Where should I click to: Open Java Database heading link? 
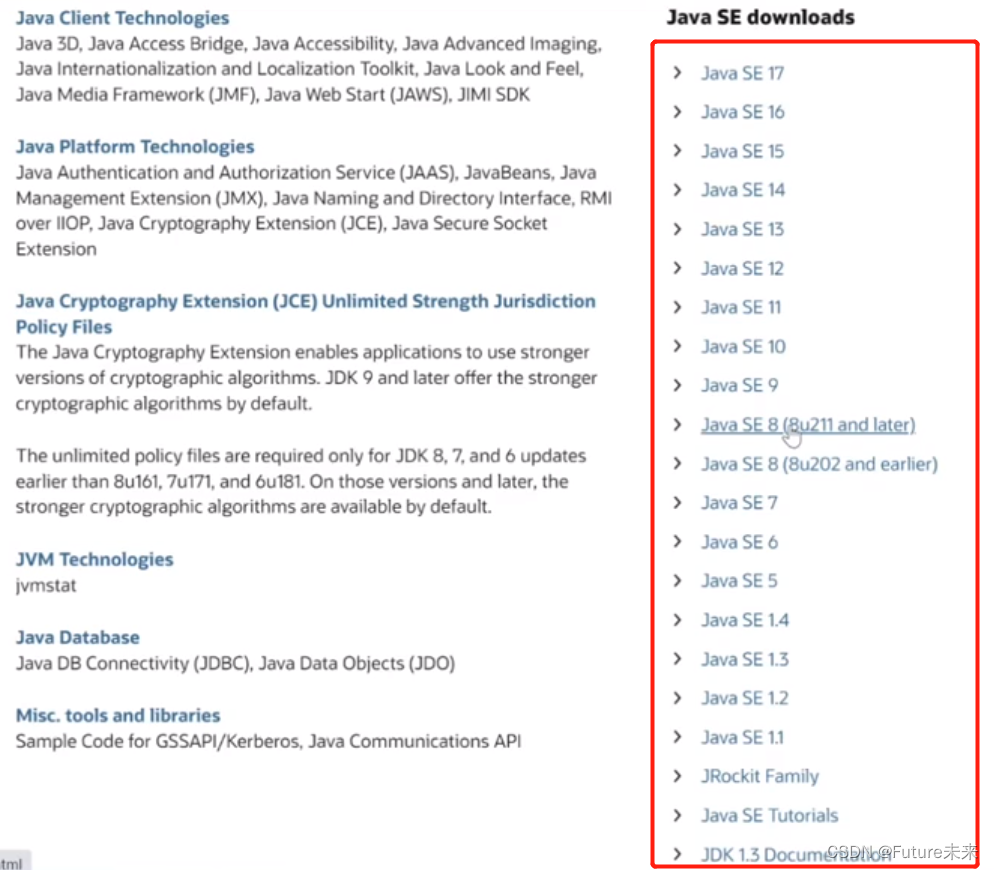tap(77, 637)
